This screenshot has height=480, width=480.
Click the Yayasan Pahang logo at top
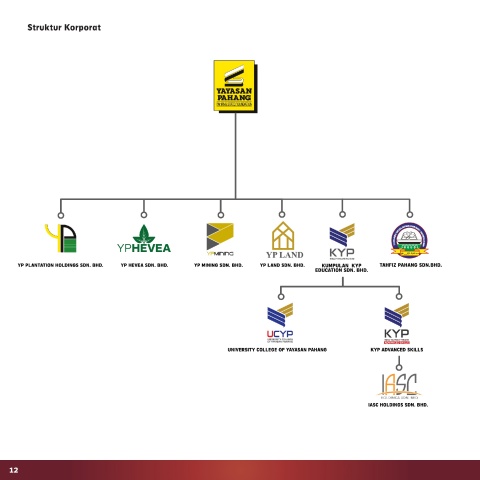click(235, 86)
